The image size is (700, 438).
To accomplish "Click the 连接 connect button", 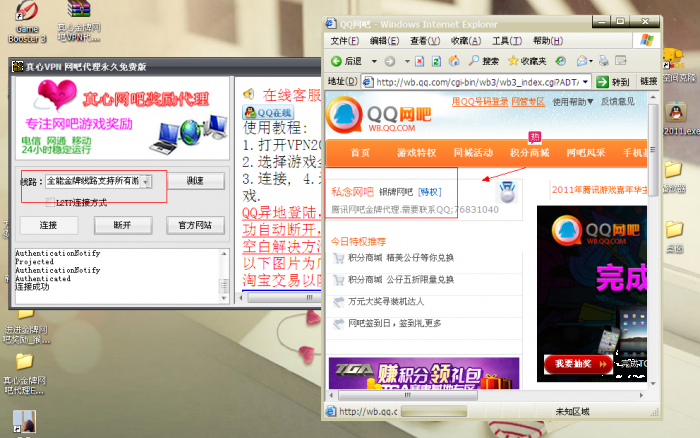I will pyautogui.click(x=48, y=225).
